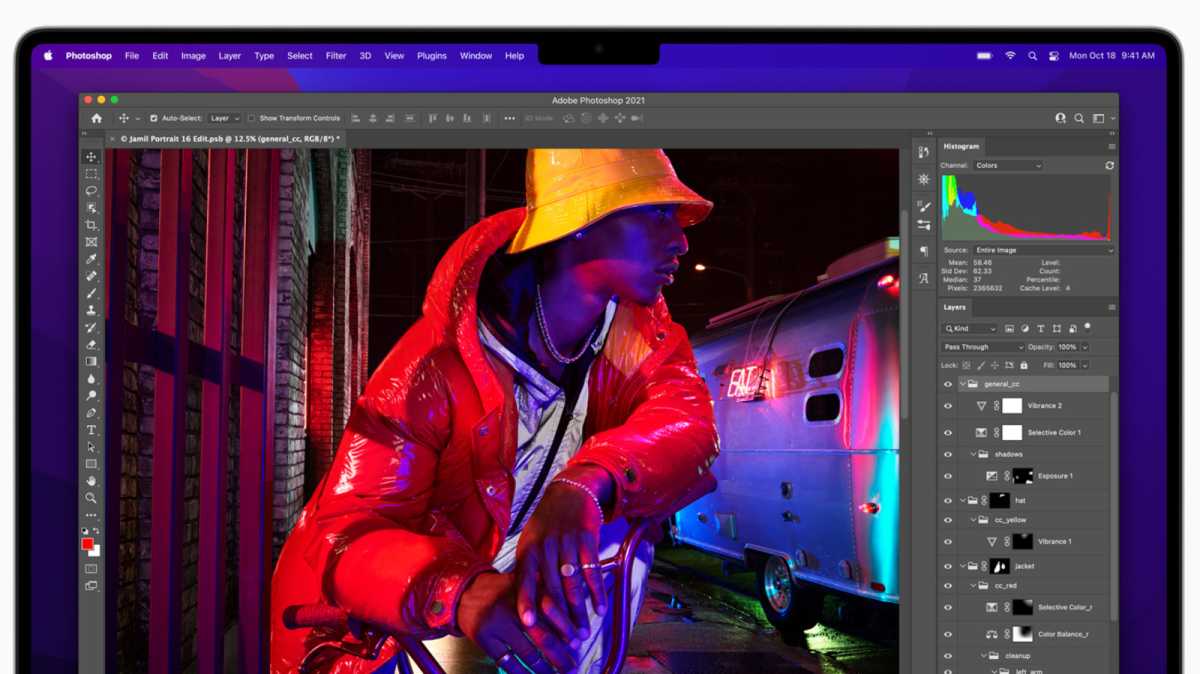Select the Pen tool

(91, 413)
